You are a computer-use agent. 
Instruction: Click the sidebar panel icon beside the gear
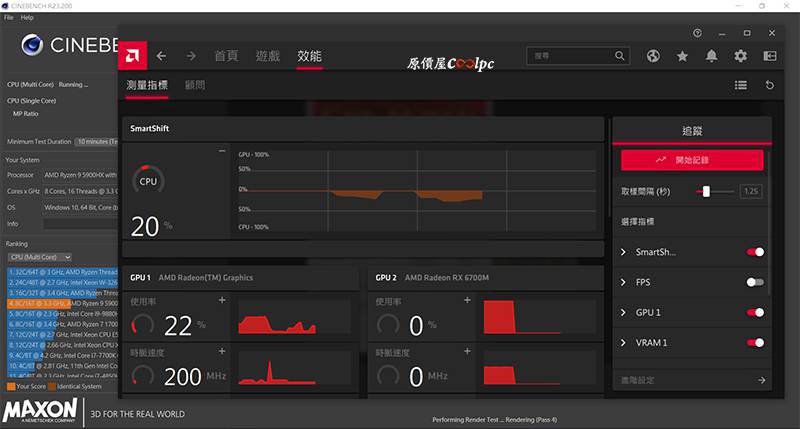[x=770, y=56]
